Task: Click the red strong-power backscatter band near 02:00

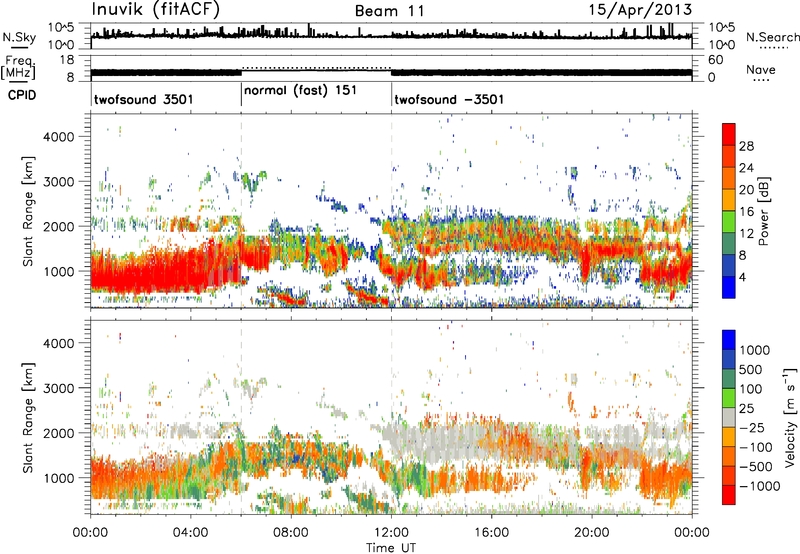Action: point(143,273)
